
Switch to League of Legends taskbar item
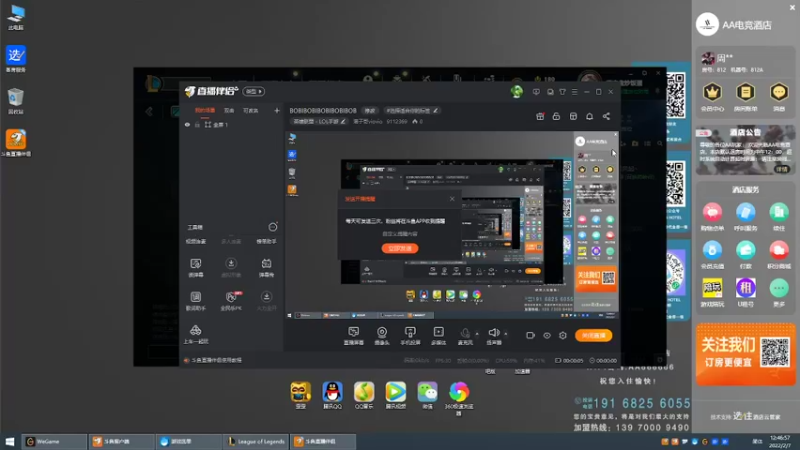pos(256,441)
